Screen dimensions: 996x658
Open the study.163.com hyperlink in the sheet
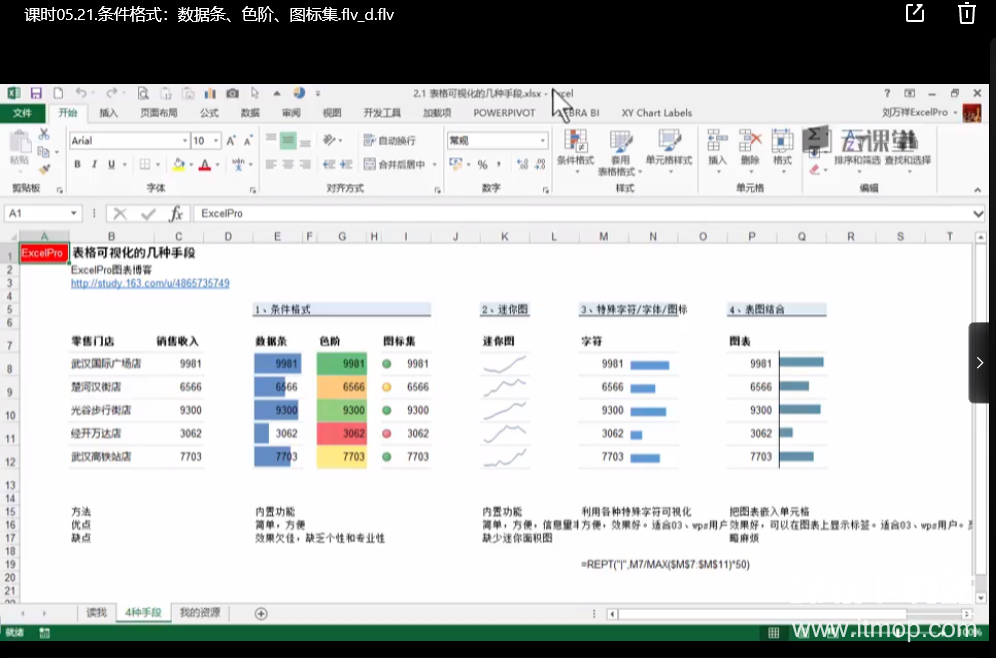point(149,283)
